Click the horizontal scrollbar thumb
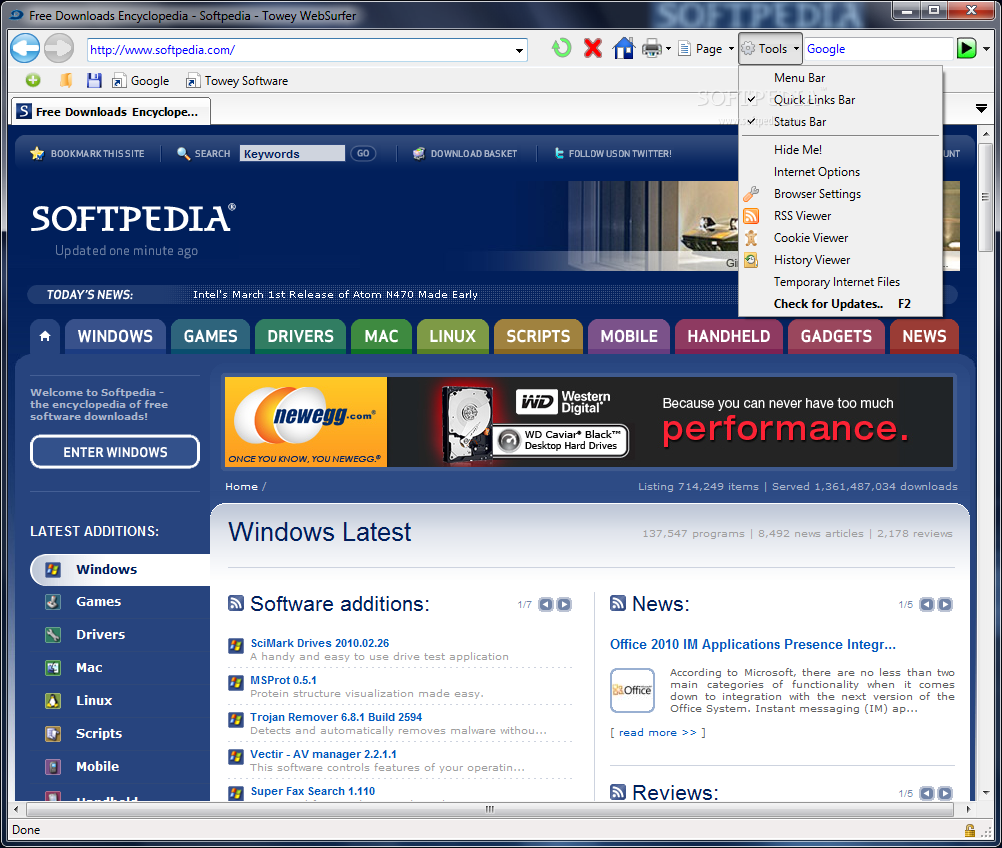Viewport: 1002px width, 848px height. pos(489,809)
